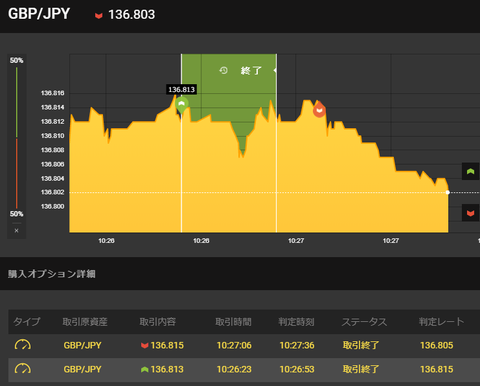Click GBP/JPY in the 10:27:06 trade row
The height and width of the screenshot is (386, 480).
pyautogui.click(x=82, y=345)
